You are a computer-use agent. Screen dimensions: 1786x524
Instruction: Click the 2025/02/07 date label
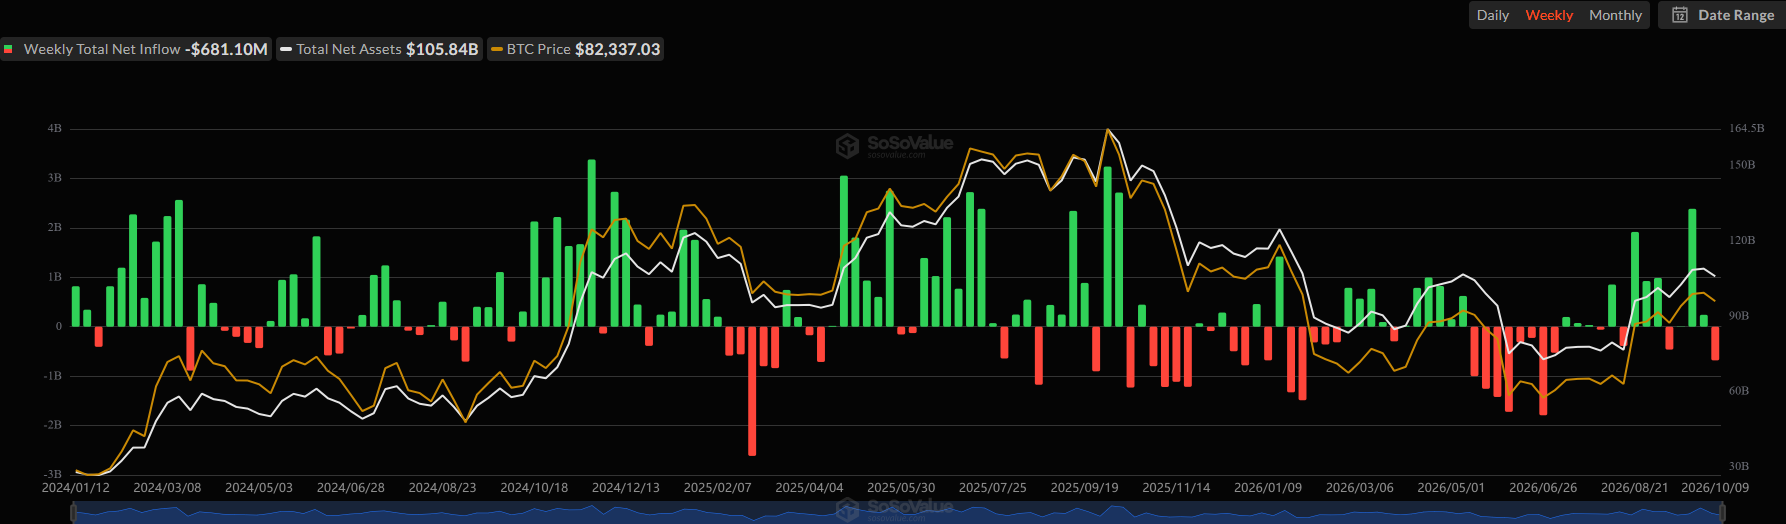pos(717,488)
